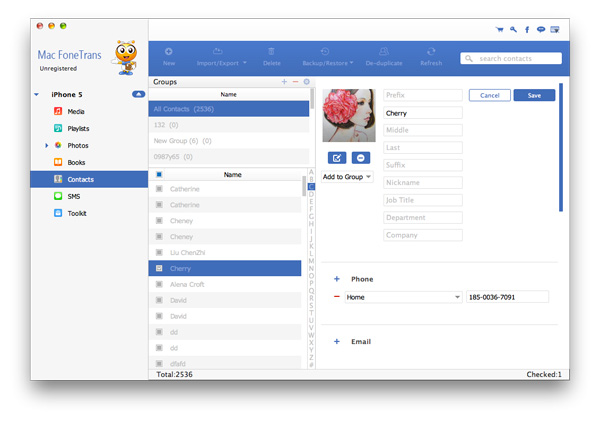Open Photos in the sidebar
This screenshot has height=422, width=600.
pyautogui.click(x=78, y=145)
